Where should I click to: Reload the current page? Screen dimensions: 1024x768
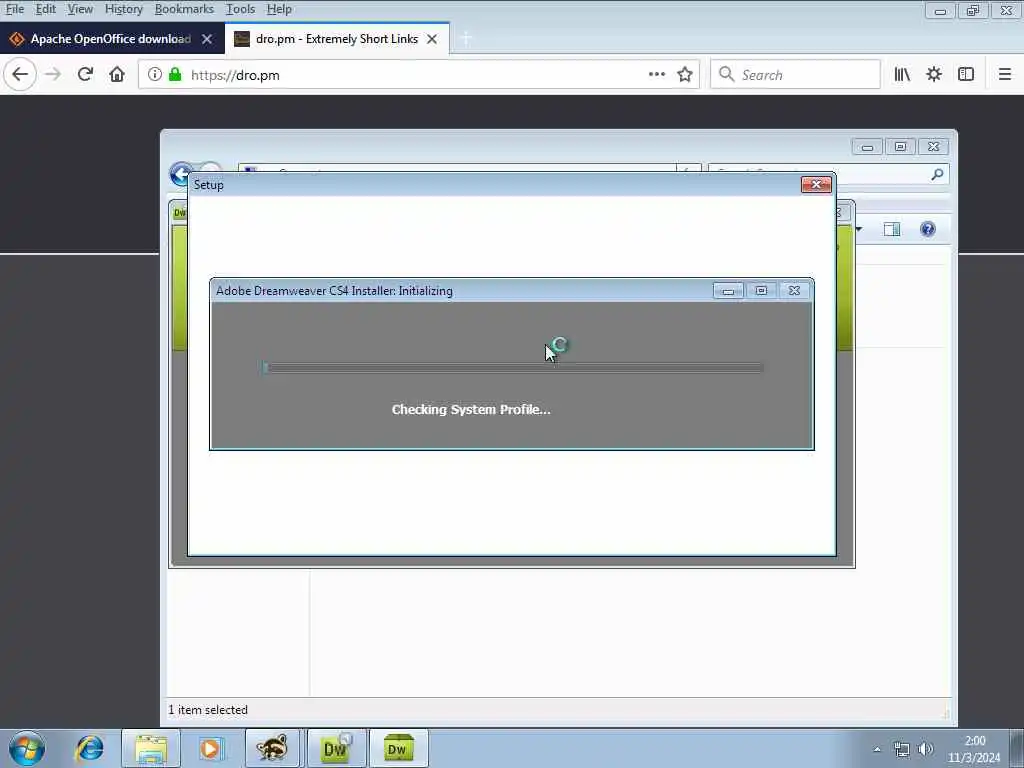[x=85, y=74]
